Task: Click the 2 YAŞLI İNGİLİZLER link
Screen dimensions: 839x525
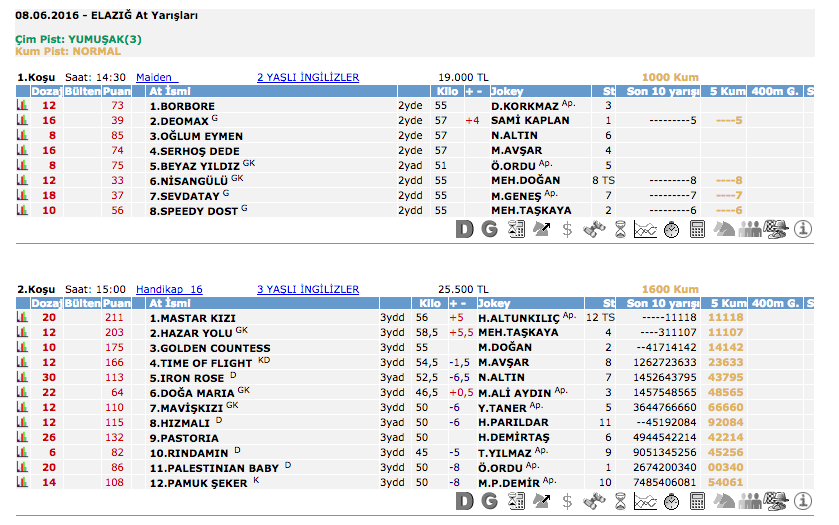Action: point(307,77)
